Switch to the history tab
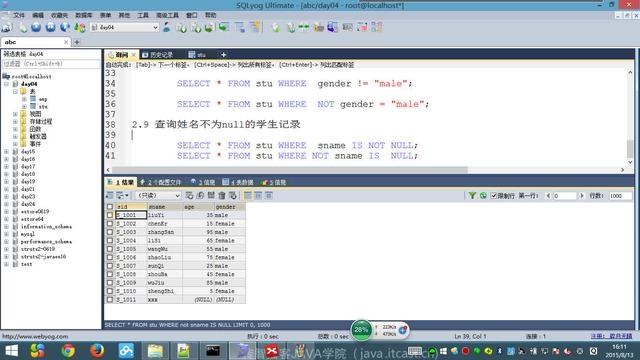The image size is (640, 360). (x=158, y=55)
